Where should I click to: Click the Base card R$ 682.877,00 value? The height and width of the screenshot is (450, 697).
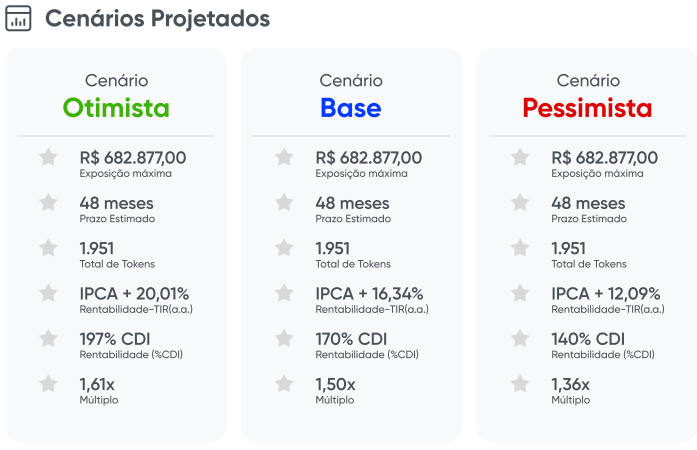tap(369, 158)
